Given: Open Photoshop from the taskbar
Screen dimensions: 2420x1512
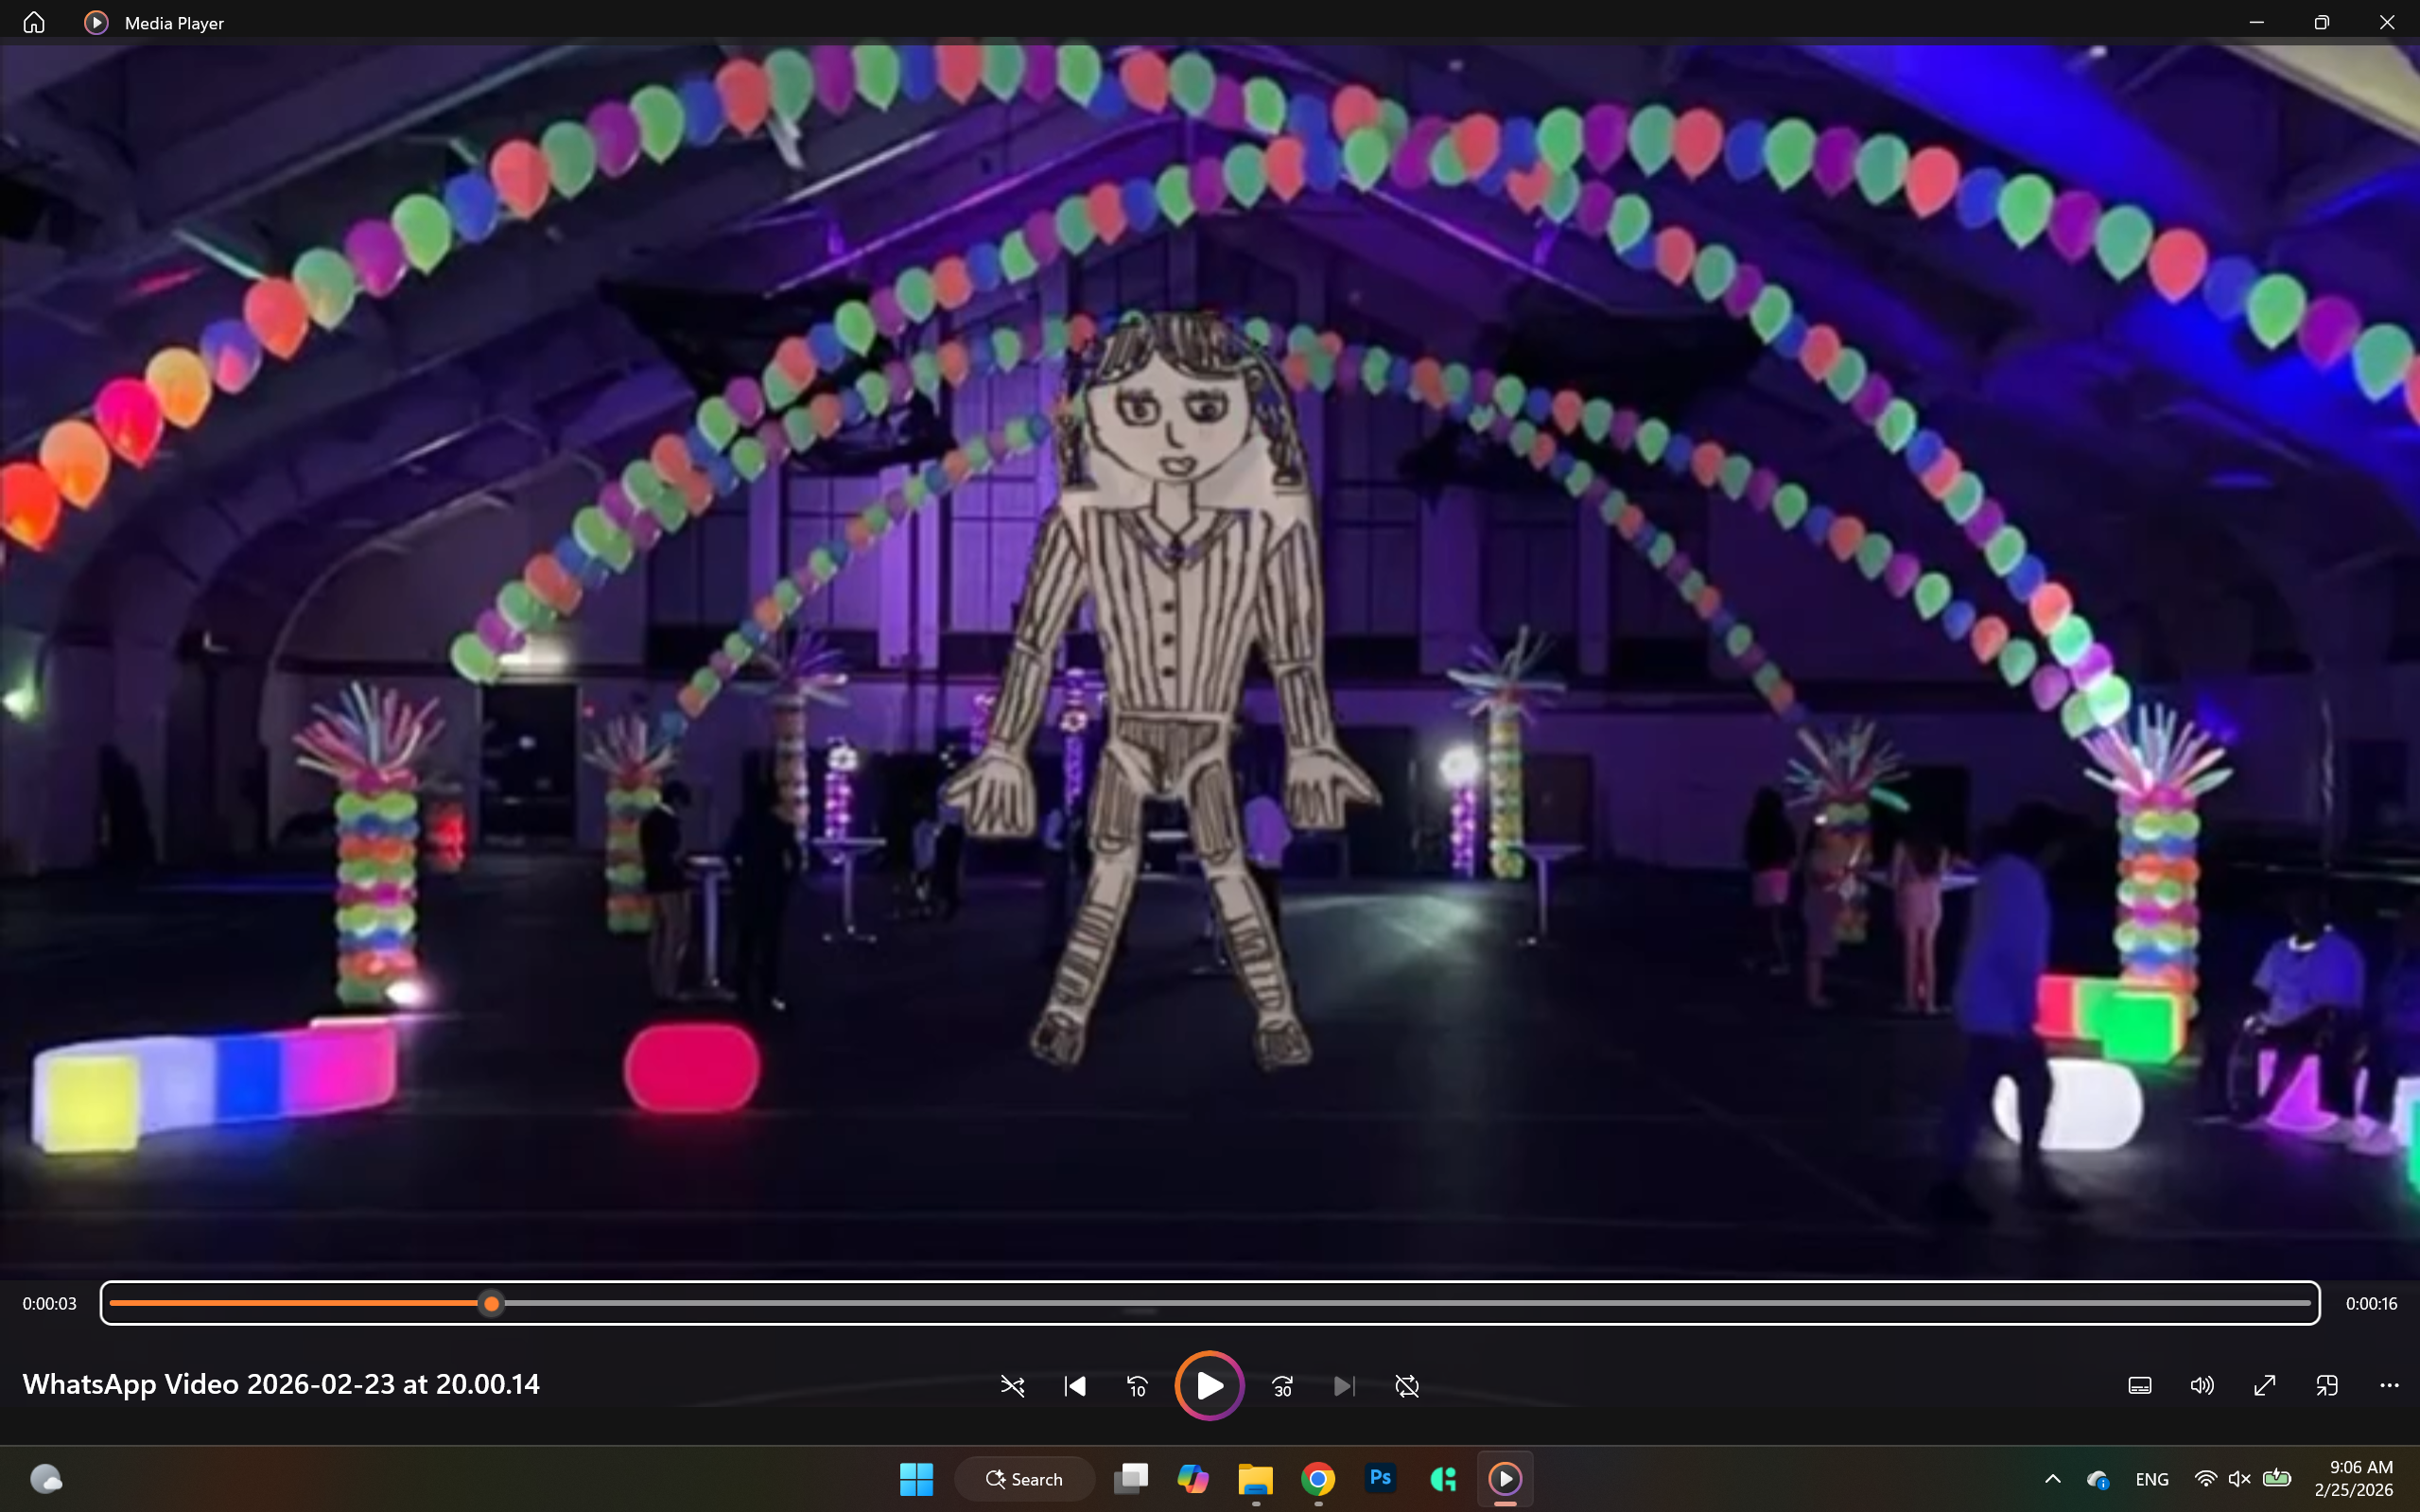Looking at the screenshot, I should coord(1380,1478).
